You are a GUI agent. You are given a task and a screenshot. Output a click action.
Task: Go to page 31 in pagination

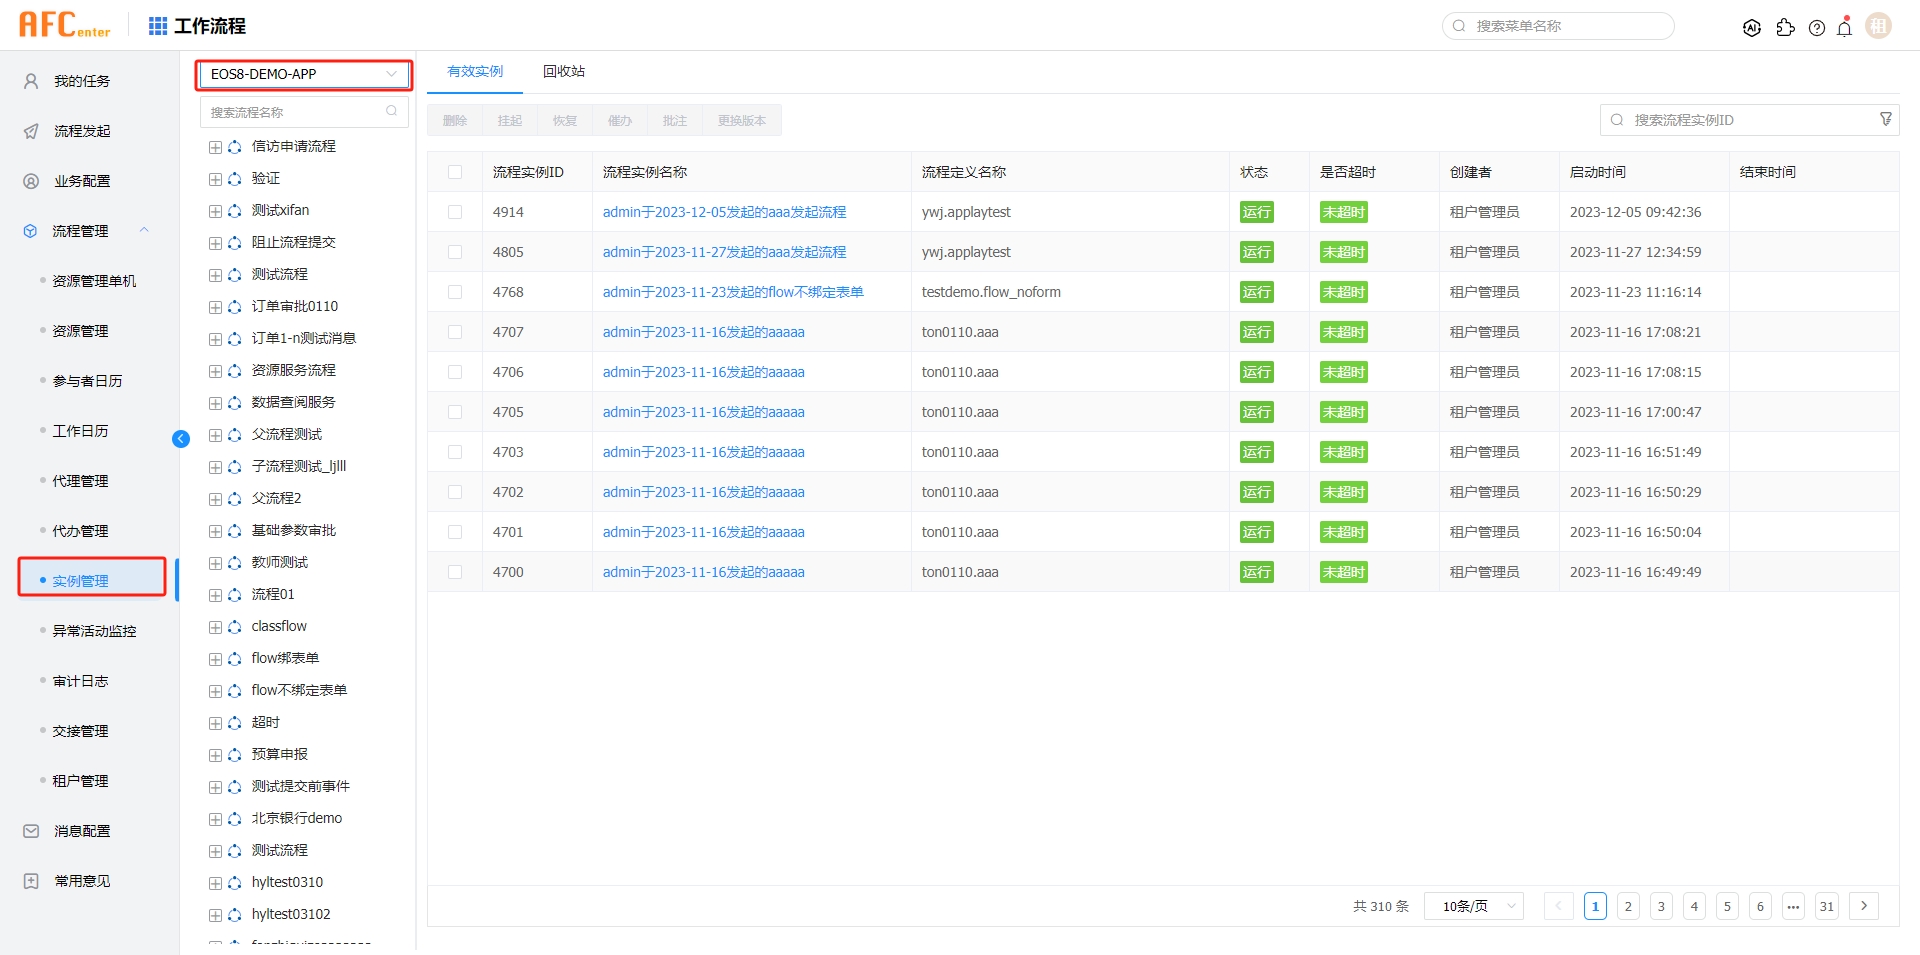[x=1827, y=906]
